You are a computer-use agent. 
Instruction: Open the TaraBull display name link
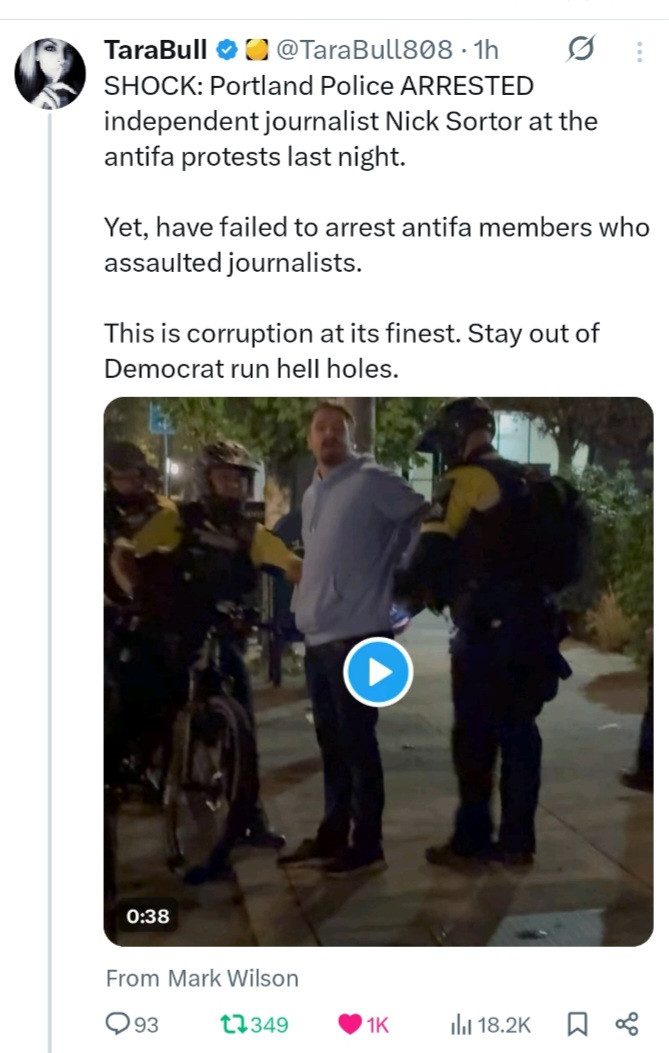(156, 50)
